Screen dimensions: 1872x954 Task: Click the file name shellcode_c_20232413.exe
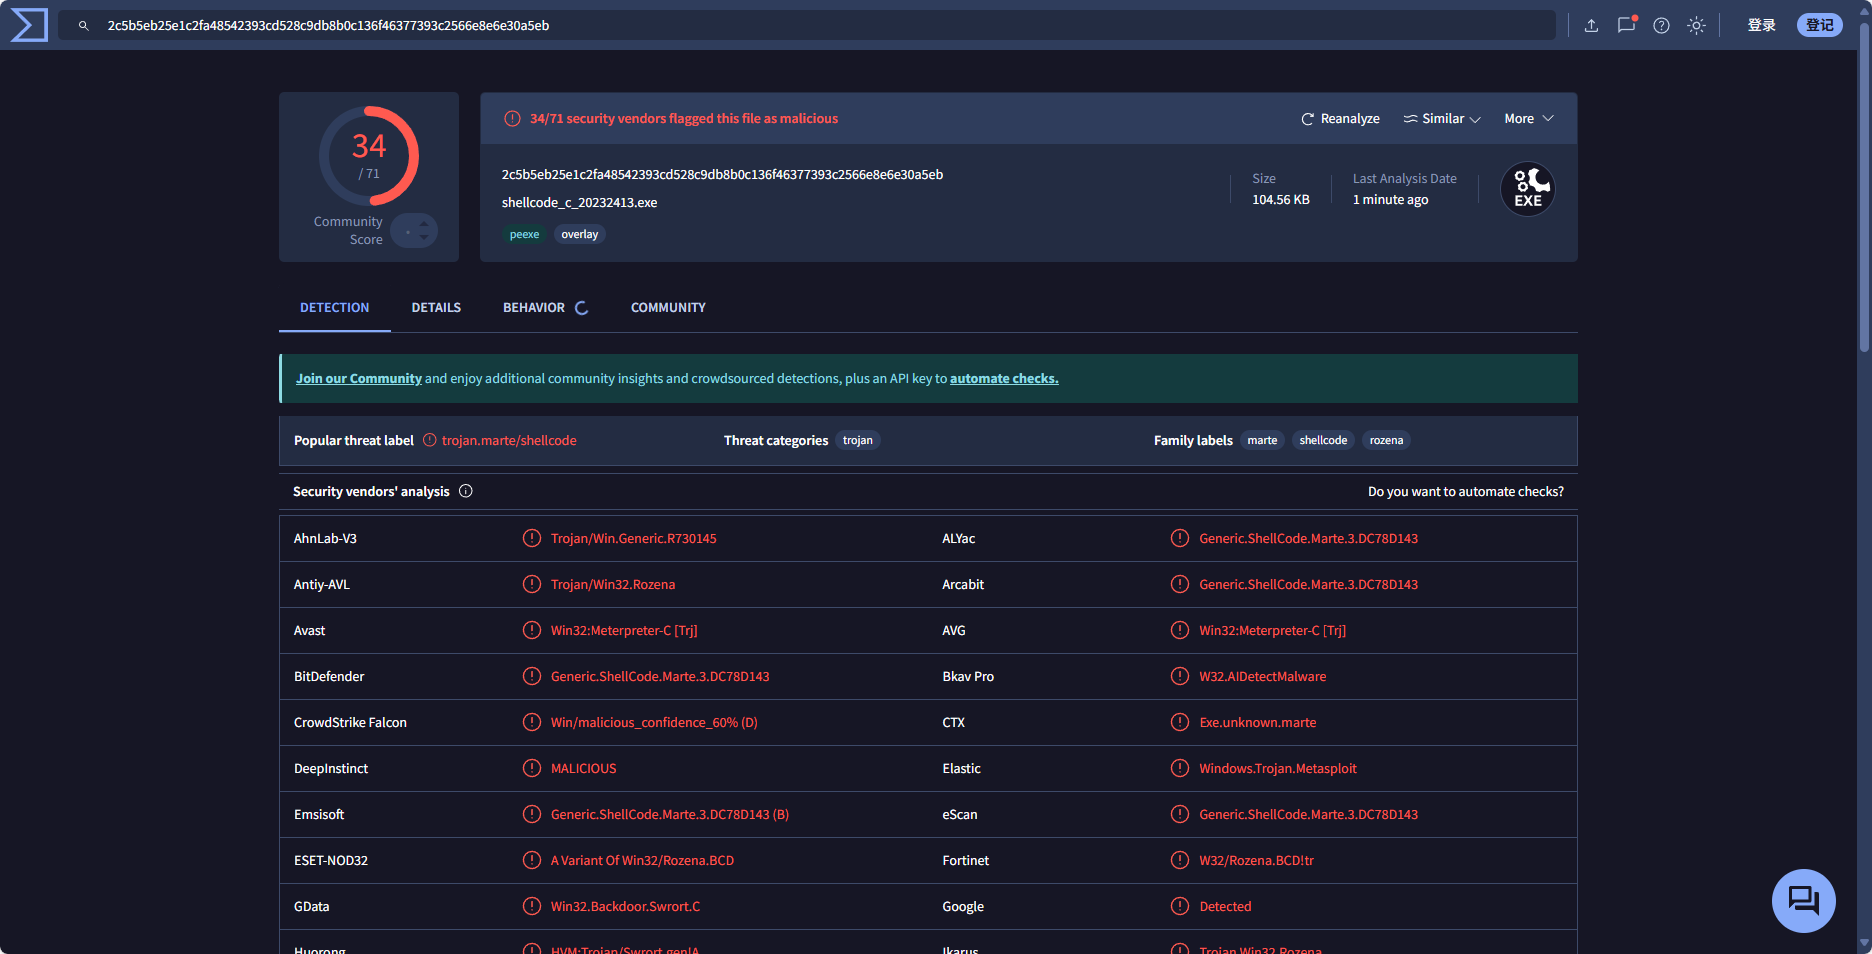pyautogui.click(x=580, y=203)
